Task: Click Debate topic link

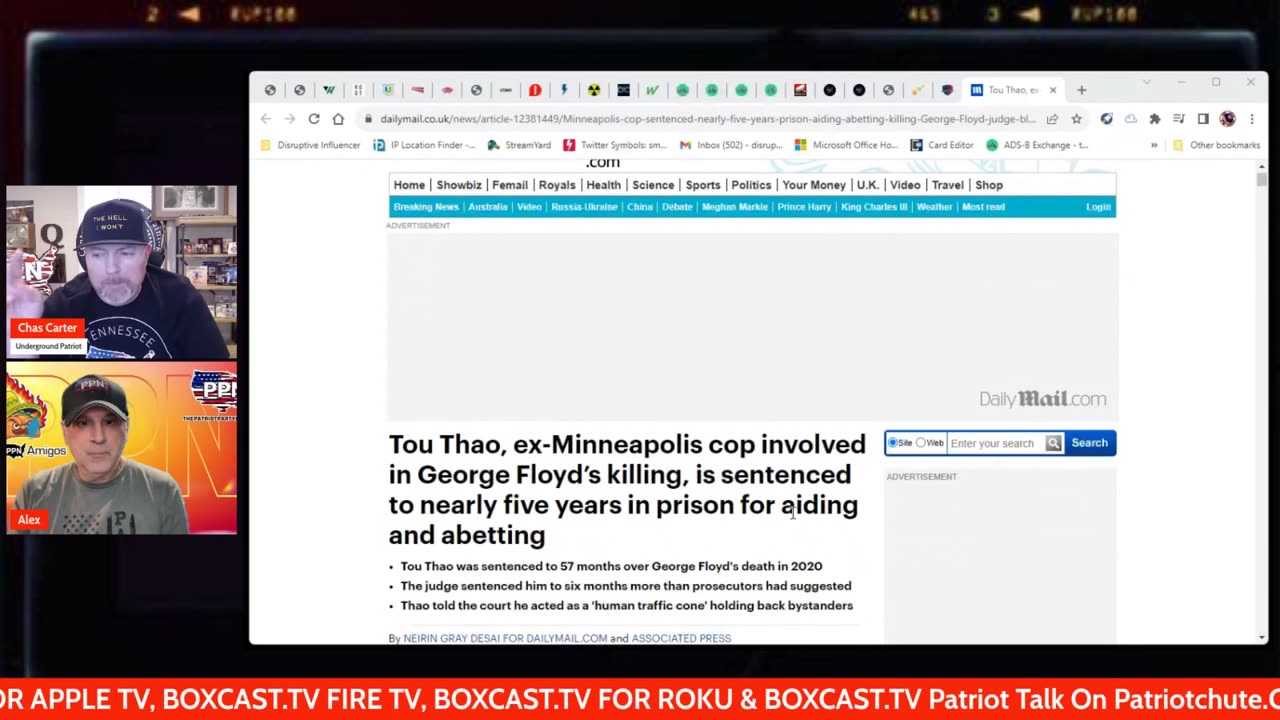Action: [x=677, y=207]
